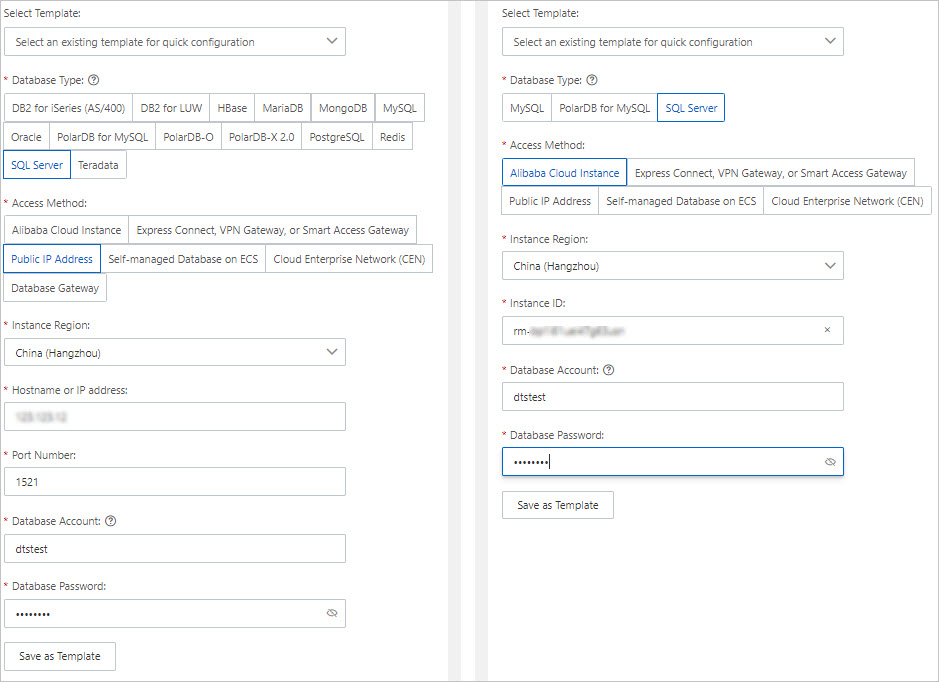Click the Database Account help icon below Port Number
The width and height of the screenshot is (939, 682).
click(x=110, y=521)
